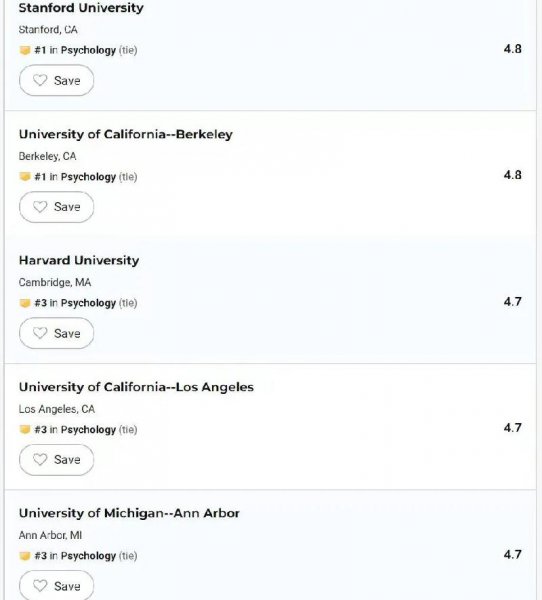542x600 pixels.
Task: Open University of California--Los Angeles page
Action: [x=136, y=387]
